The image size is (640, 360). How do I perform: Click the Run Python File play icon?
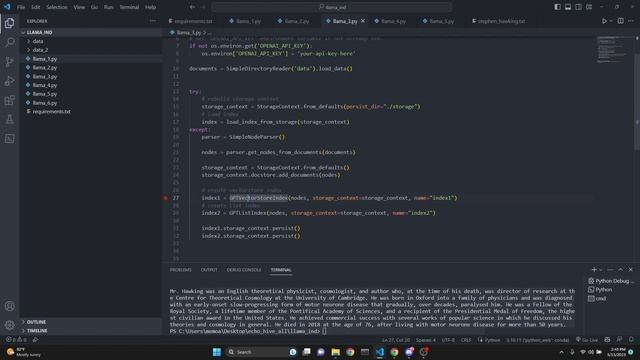604,21
